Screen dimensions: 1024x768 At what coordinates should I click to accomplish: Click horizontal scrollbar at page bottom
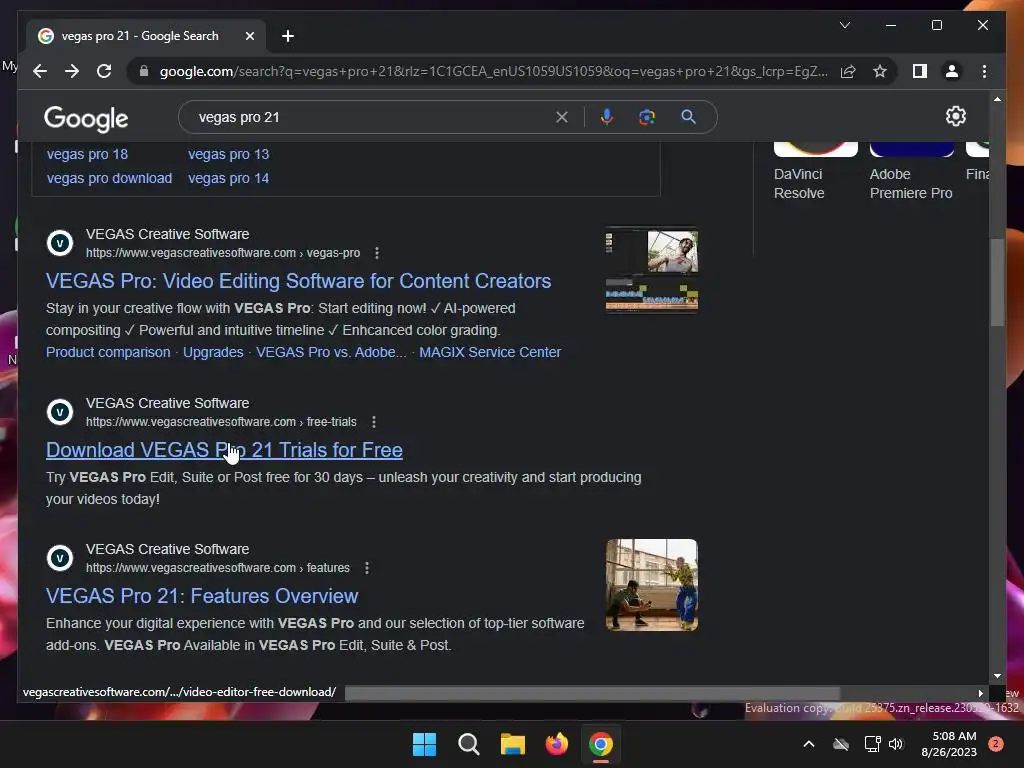[592, 693]
